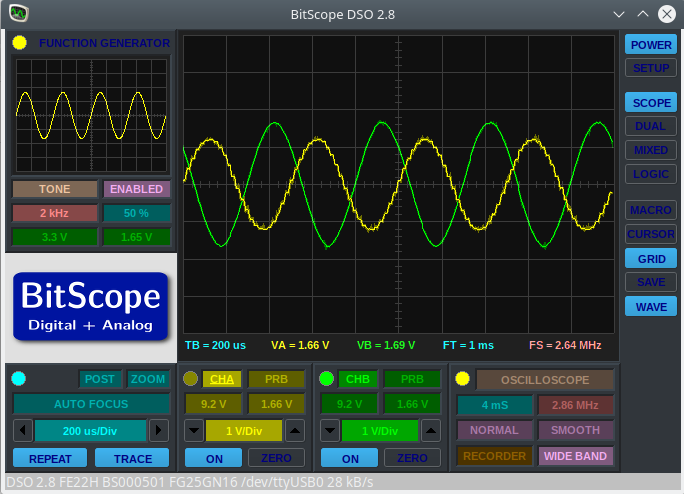The width and height of the screenshot is (684, 494).
Task: Click the REPEAT button
Action: coord(49,458)
